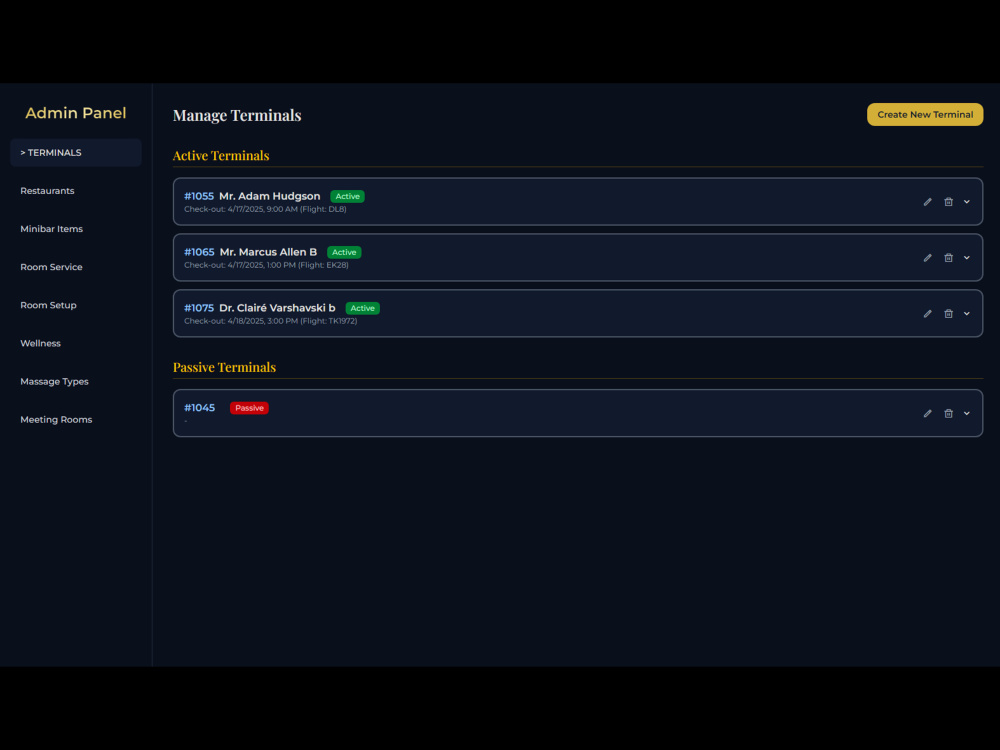Edit passive terminal #1045 with pencil icon

click(927, 413)
